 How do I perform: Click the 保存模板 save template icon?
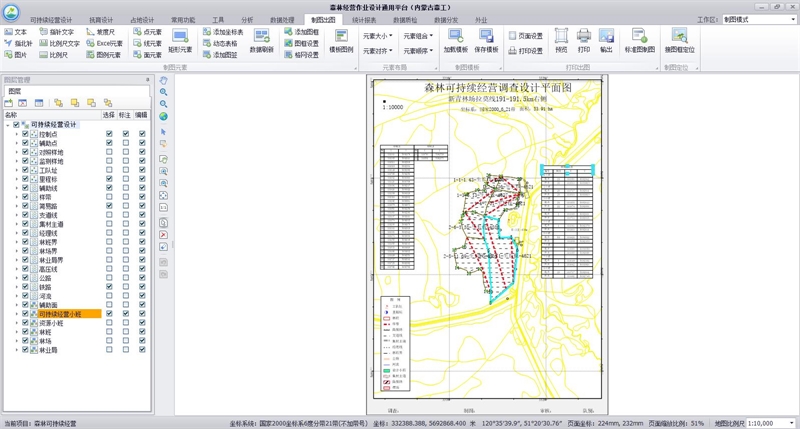[x=487, y=38]
